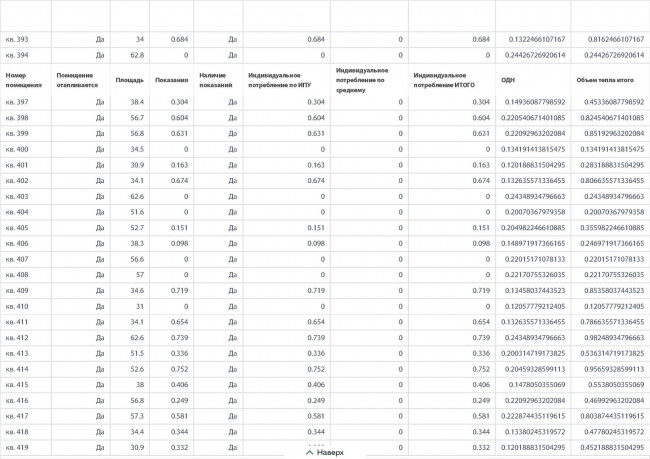The image size is (650, 459).
Task: Click the ОДН value "0.148971917366165"
Action: tap(533, 243)
